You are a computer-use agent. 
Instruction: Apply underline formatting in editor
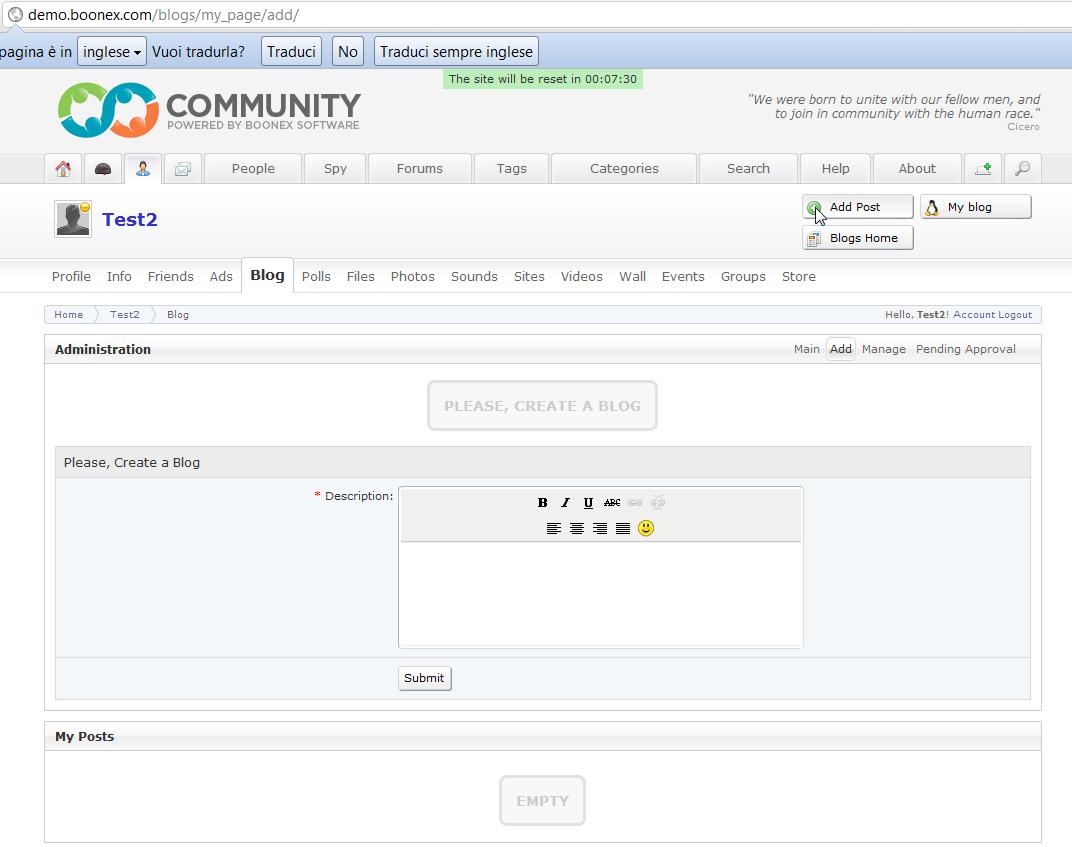coord(588,503)
